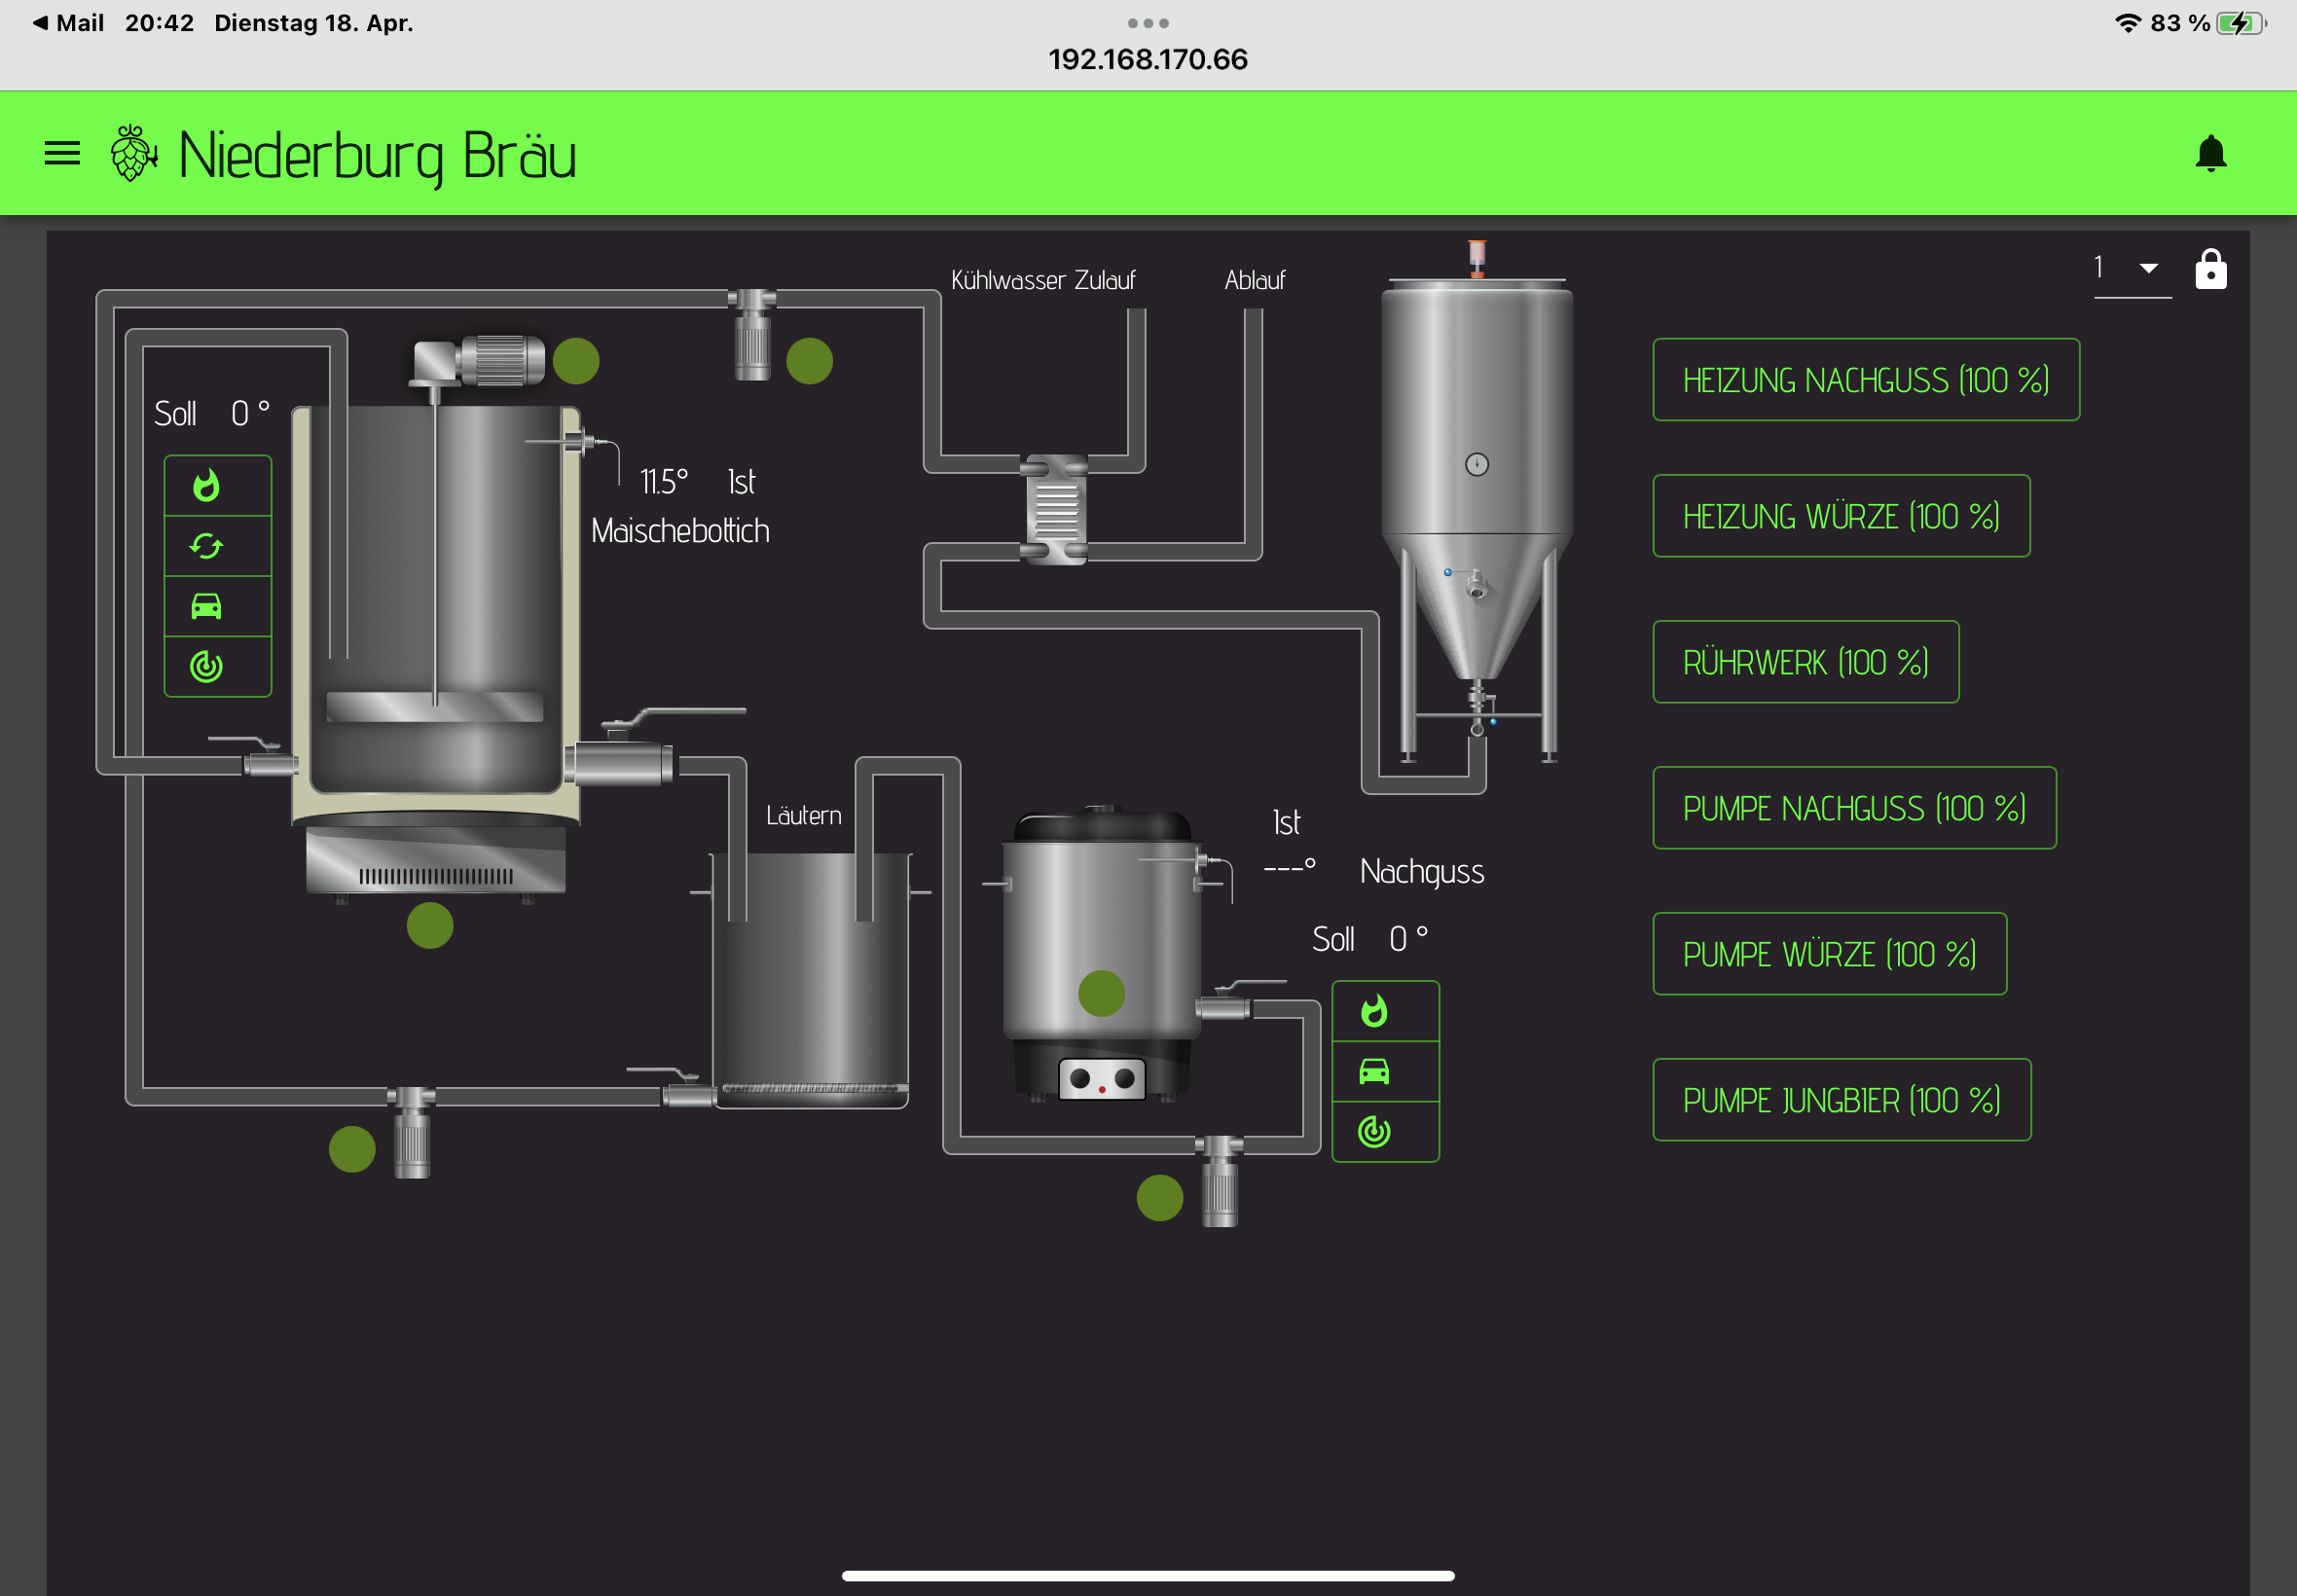Click the Maischebottich power logic icon

tap(207, 666)
